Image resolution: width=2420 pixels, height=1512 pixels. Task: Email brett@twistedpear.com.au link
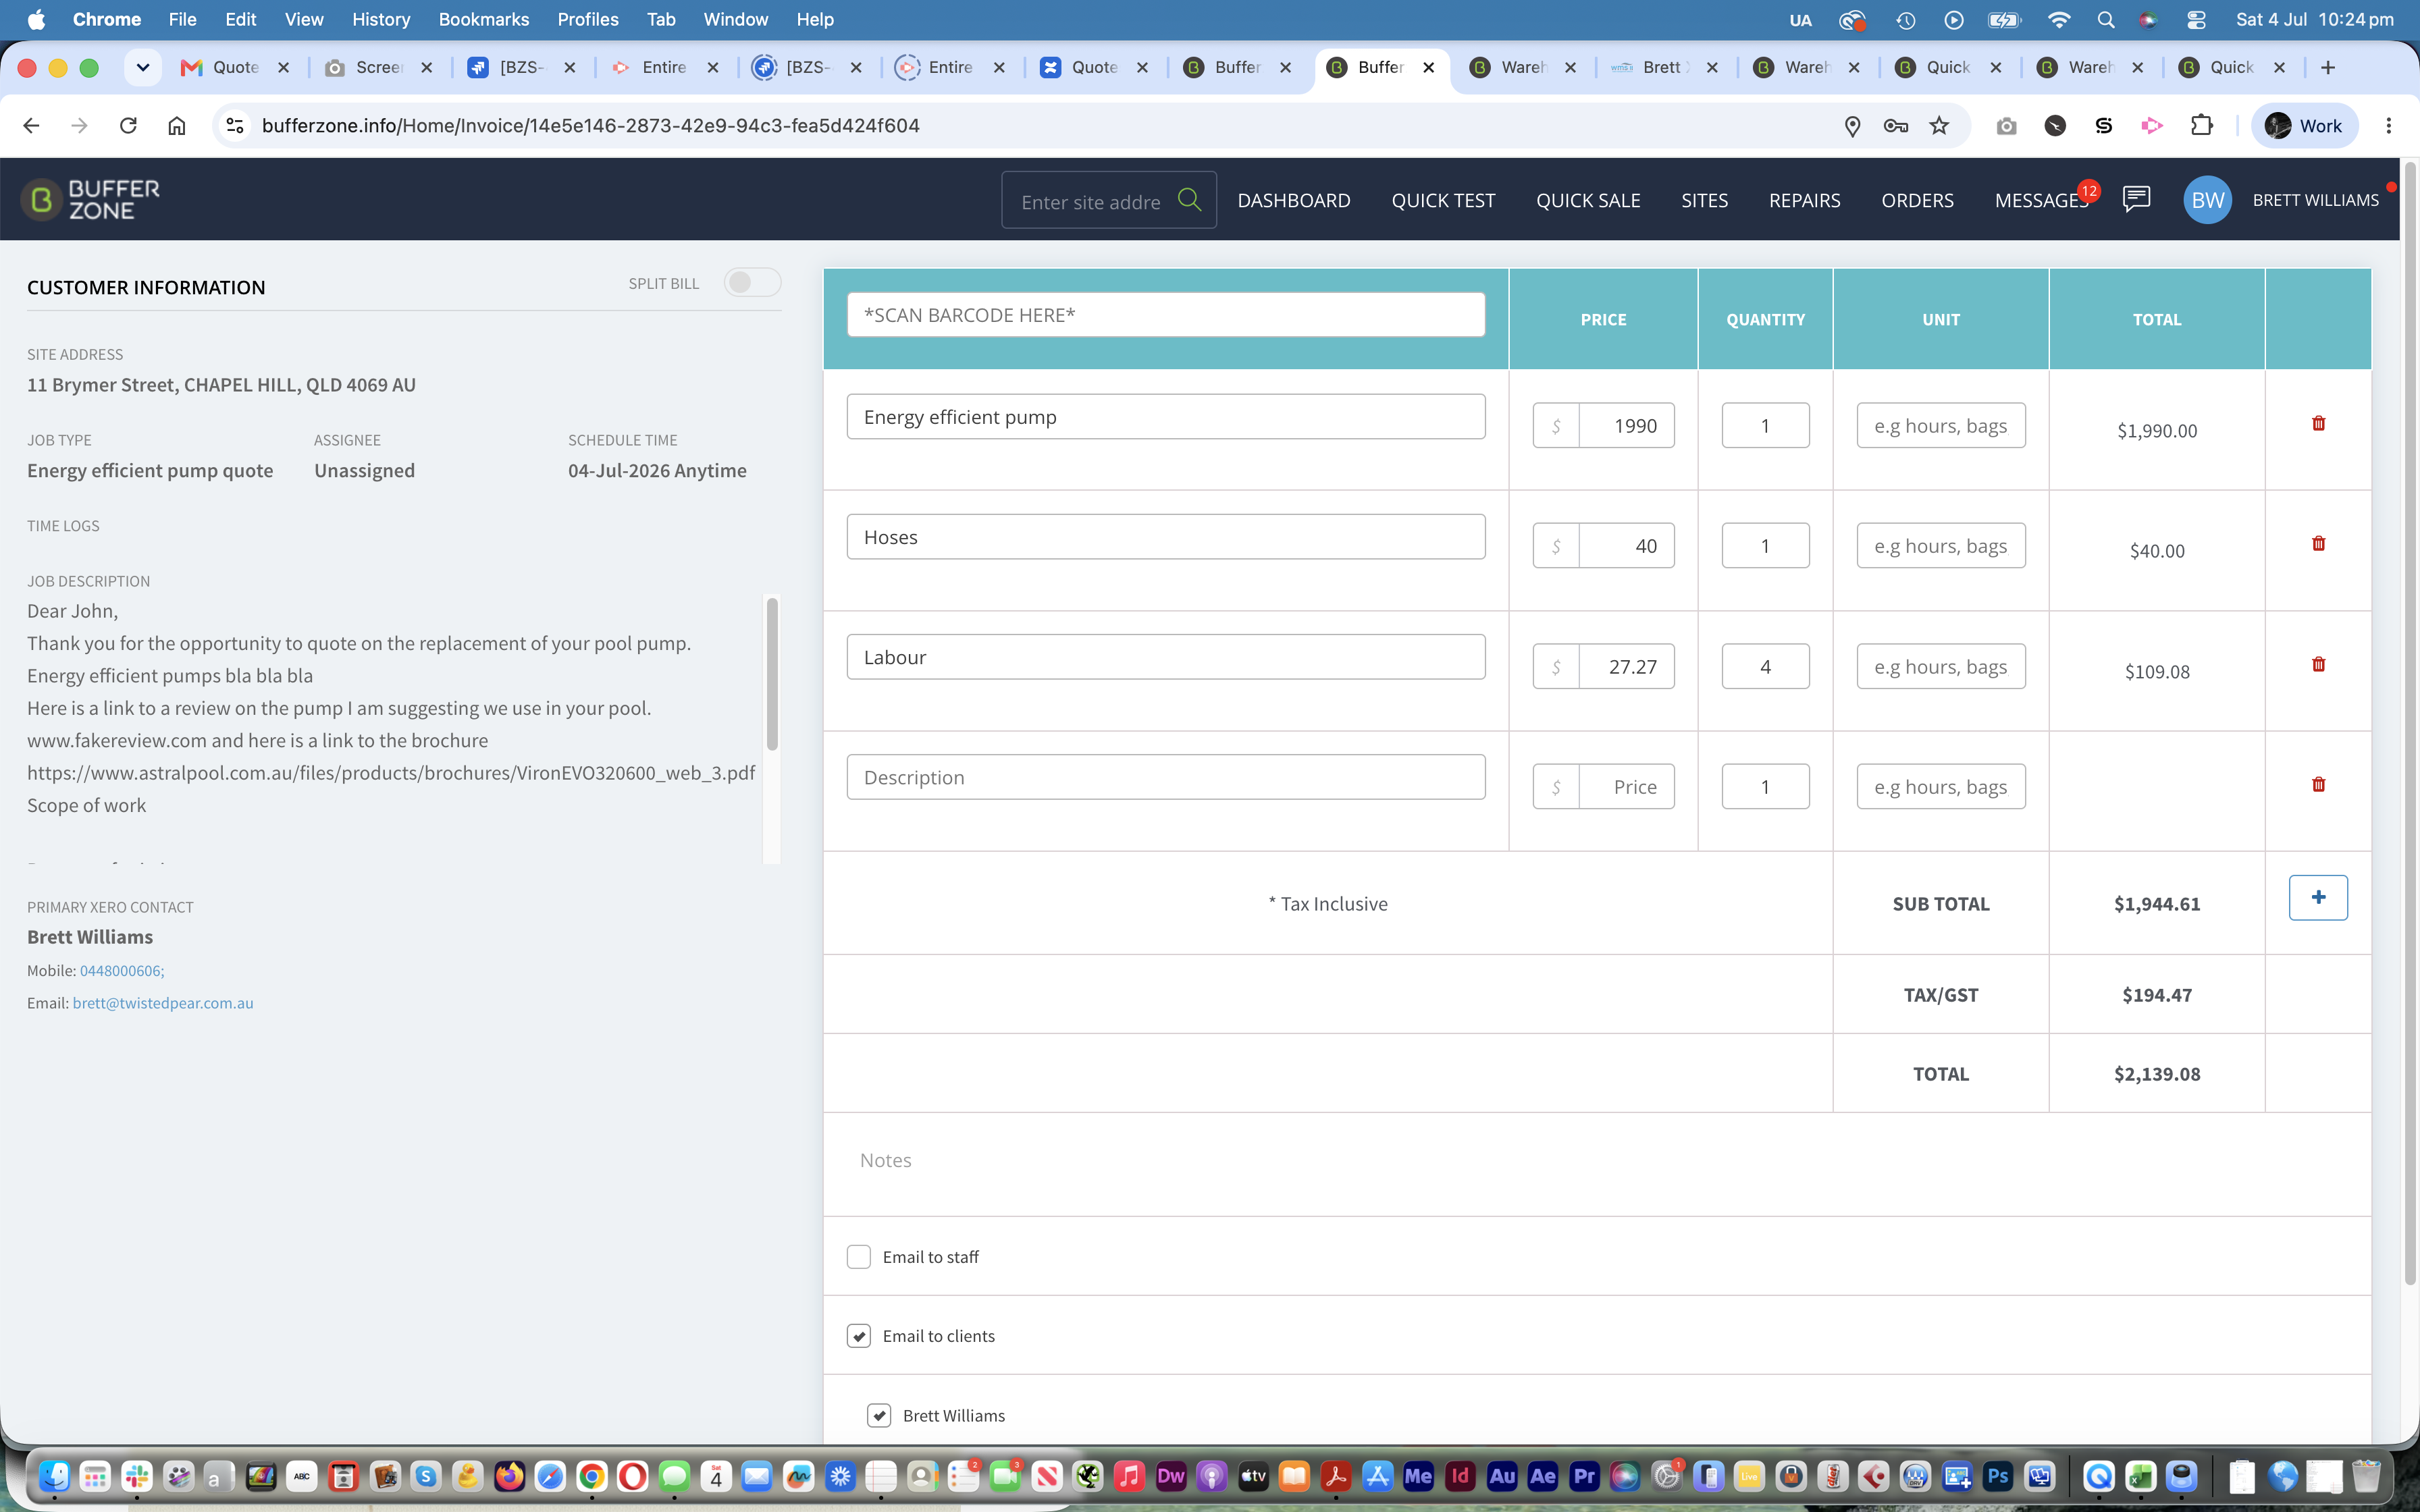[x=162, y=1003]
